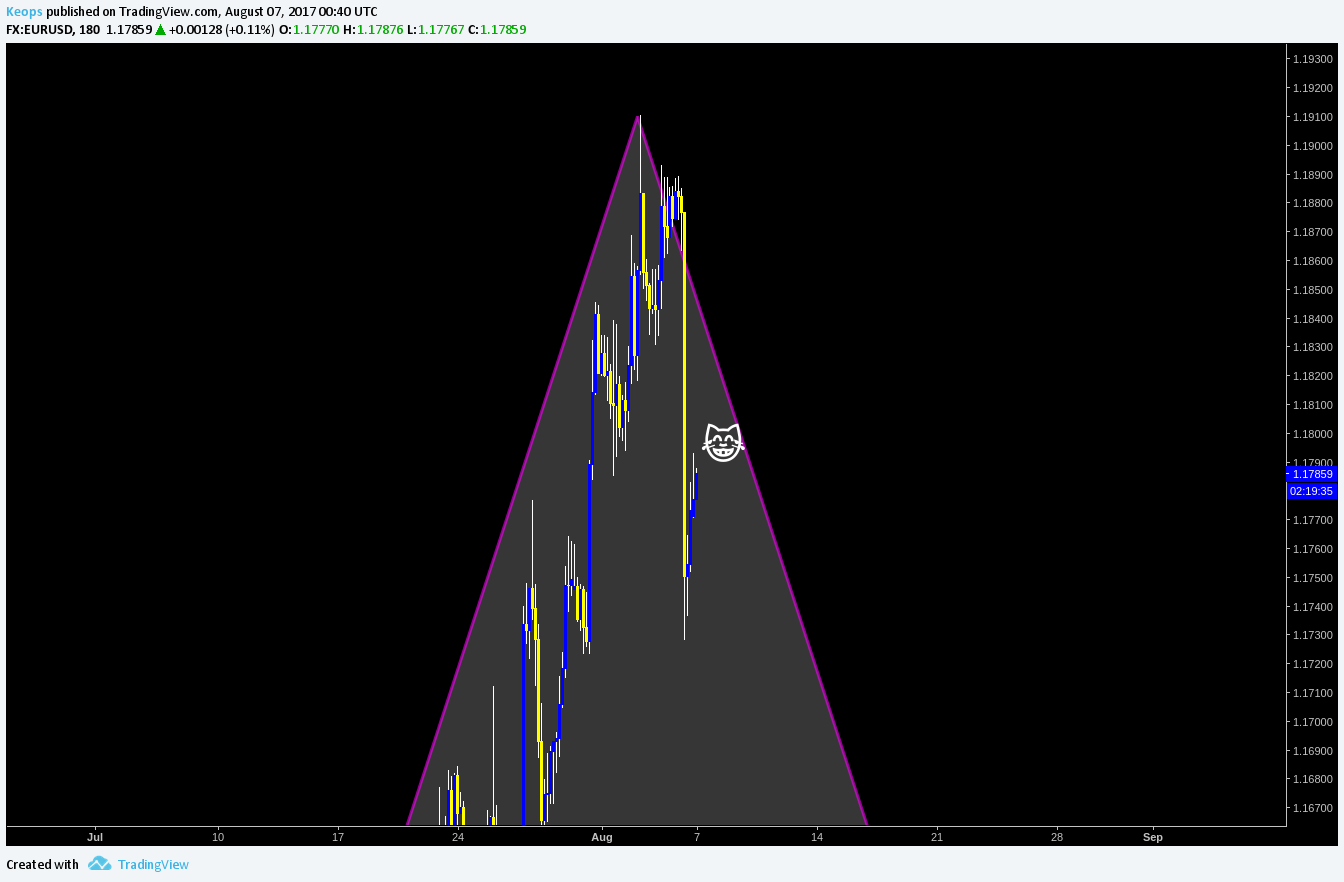Click the 7 date label on time axis
This screenshot has height=882, width=1344.
697,837
